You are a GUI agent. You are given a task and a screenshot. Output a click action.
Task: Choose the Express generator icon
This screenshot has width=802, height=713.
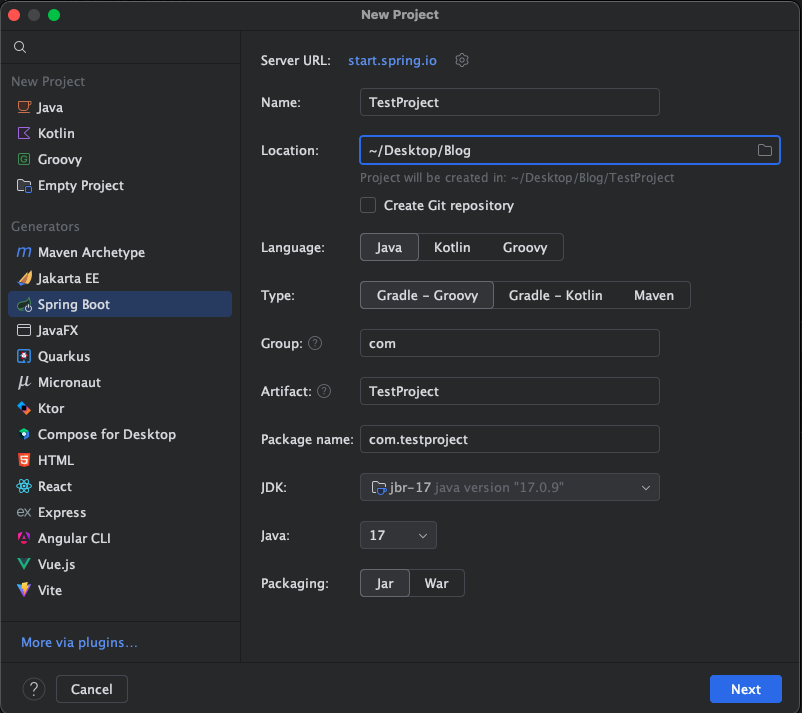[x=24, y=512]
